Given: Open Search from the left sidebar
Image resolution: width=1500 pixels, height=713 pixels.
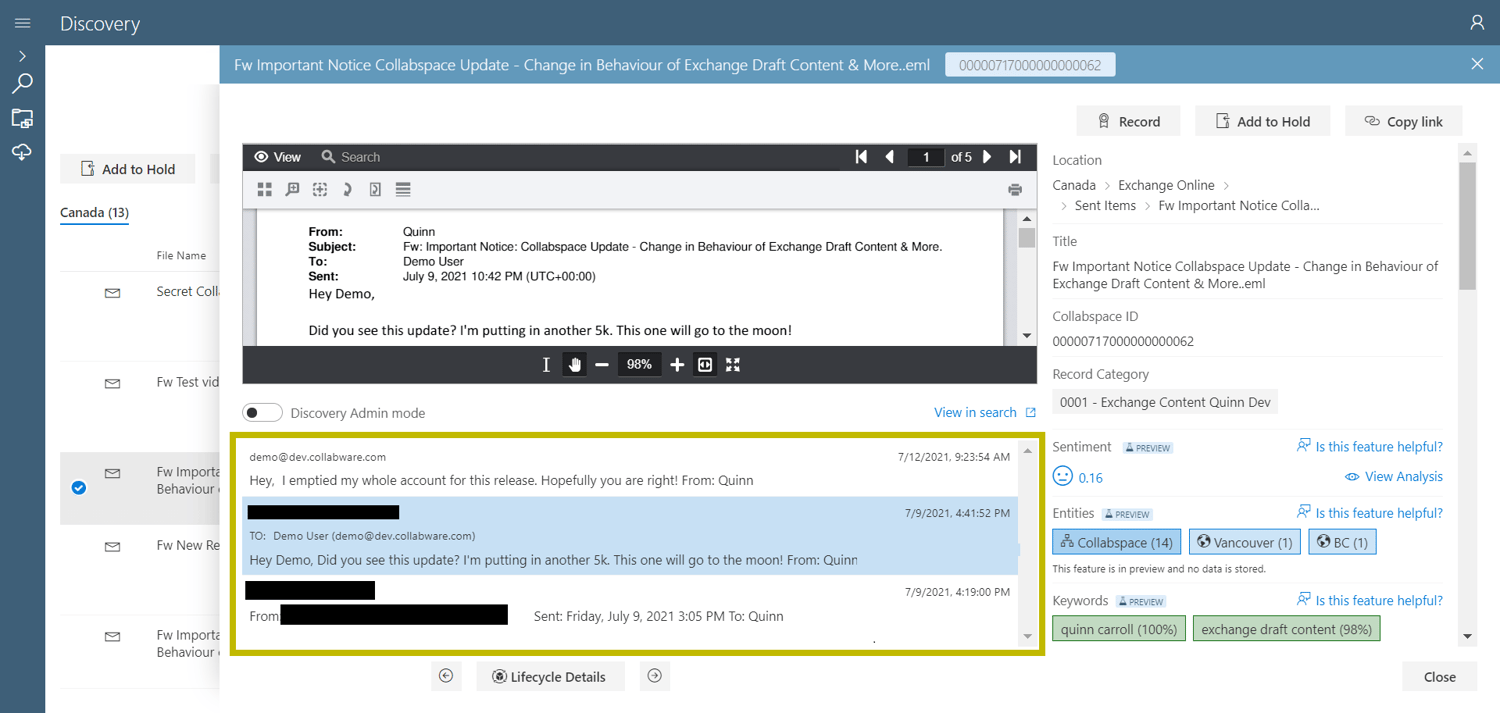Looking at the screenshot, I should 22,82.
